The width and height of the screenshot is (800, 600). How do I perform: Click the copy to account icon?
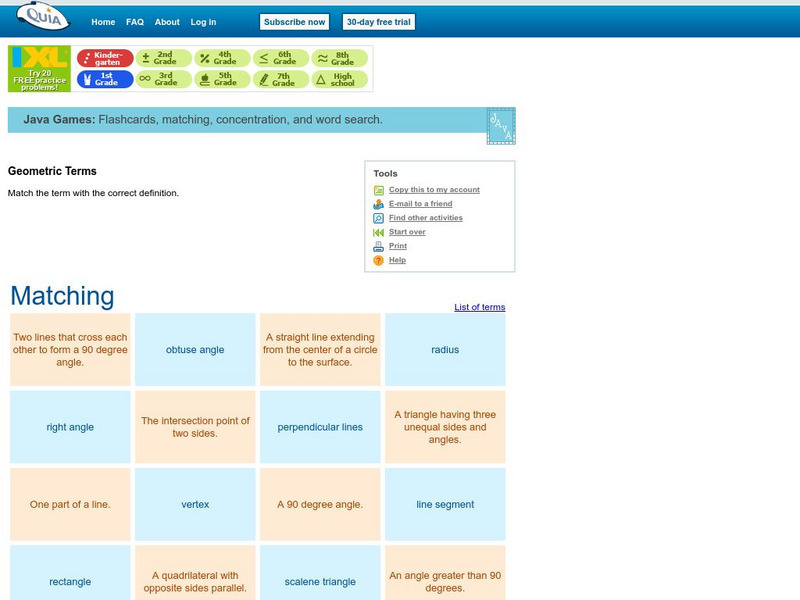pos(379,190)
